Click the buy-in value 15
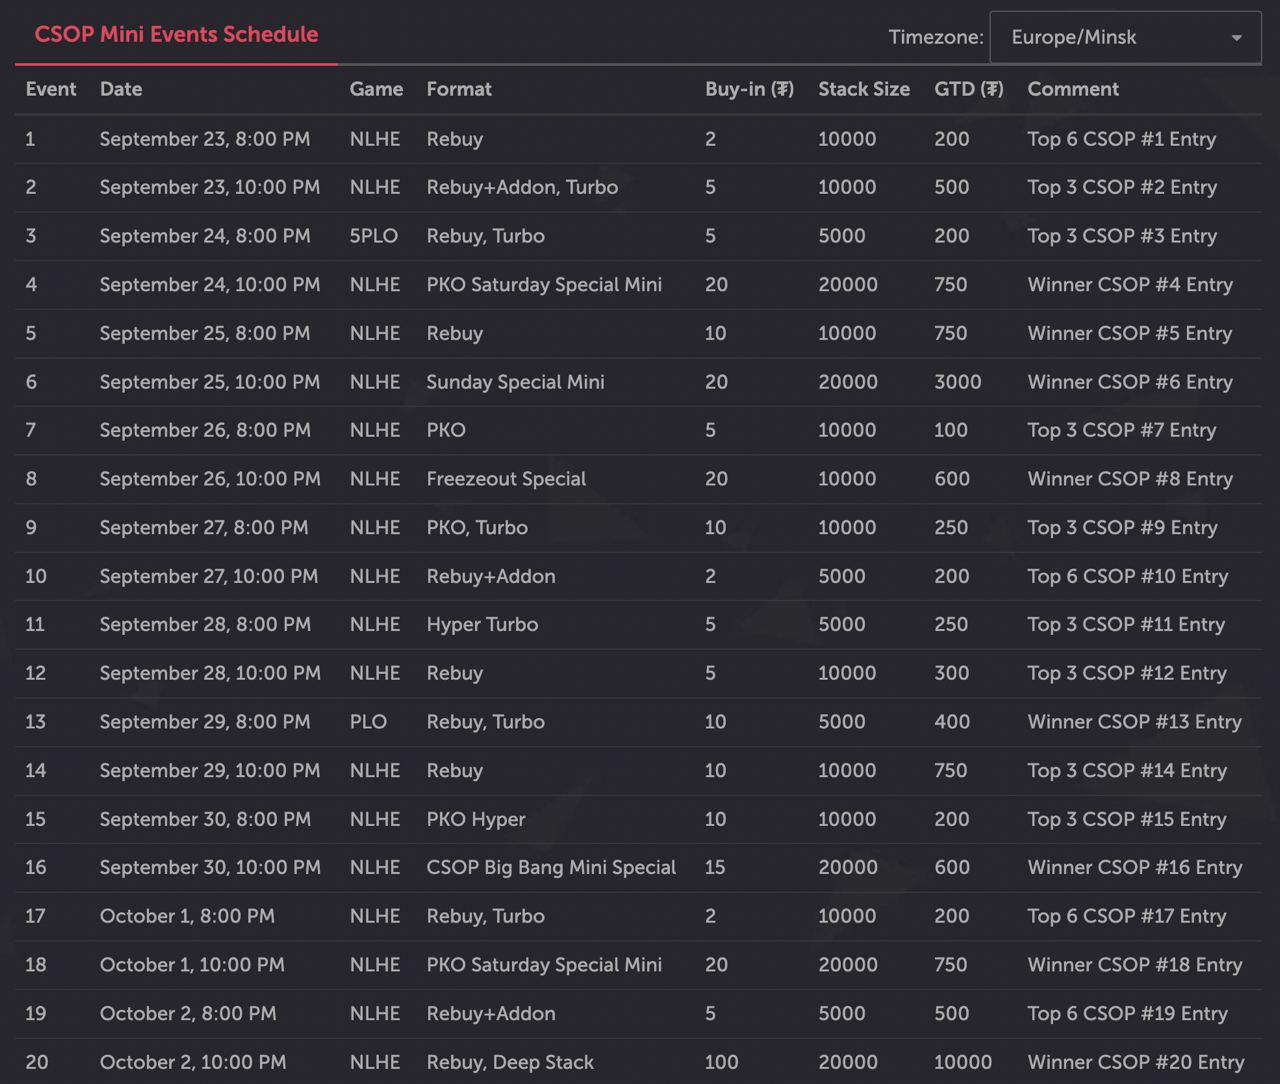The image size is (1280, 1084). 715,867
